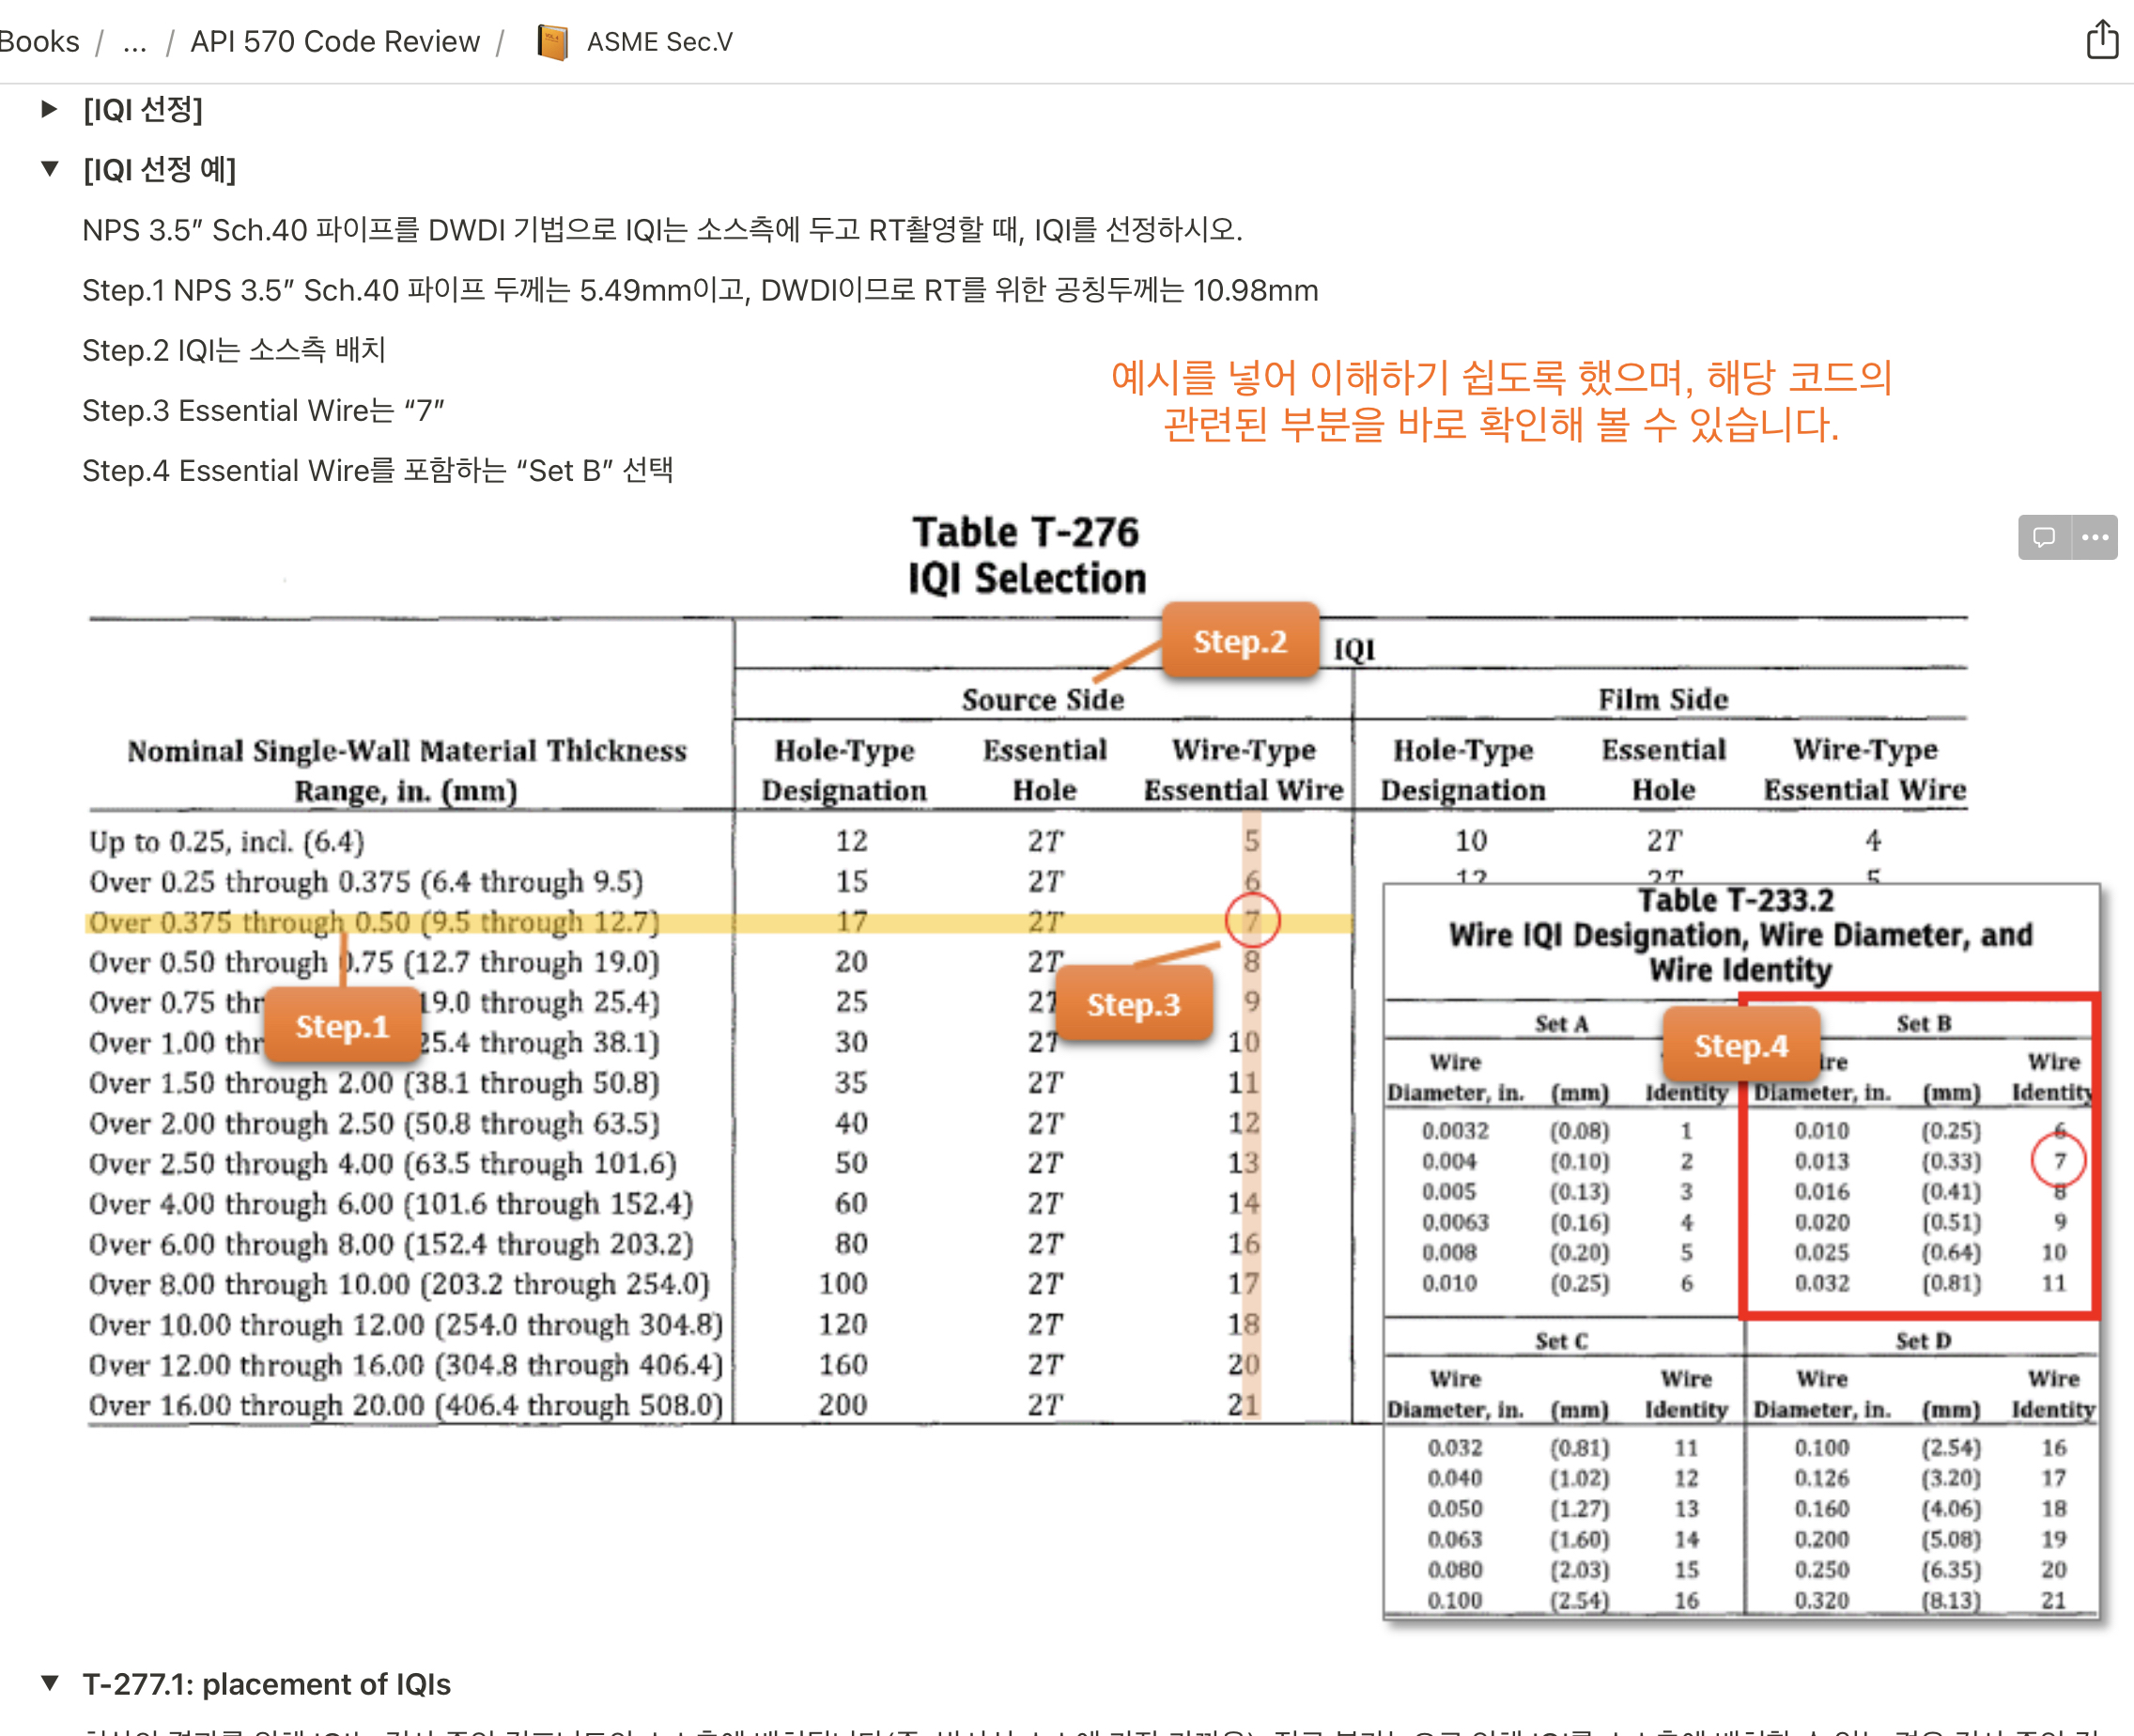
Task: Click the Step.3 badge near Essential Wire 7
Action: tap(1134, 1005)
